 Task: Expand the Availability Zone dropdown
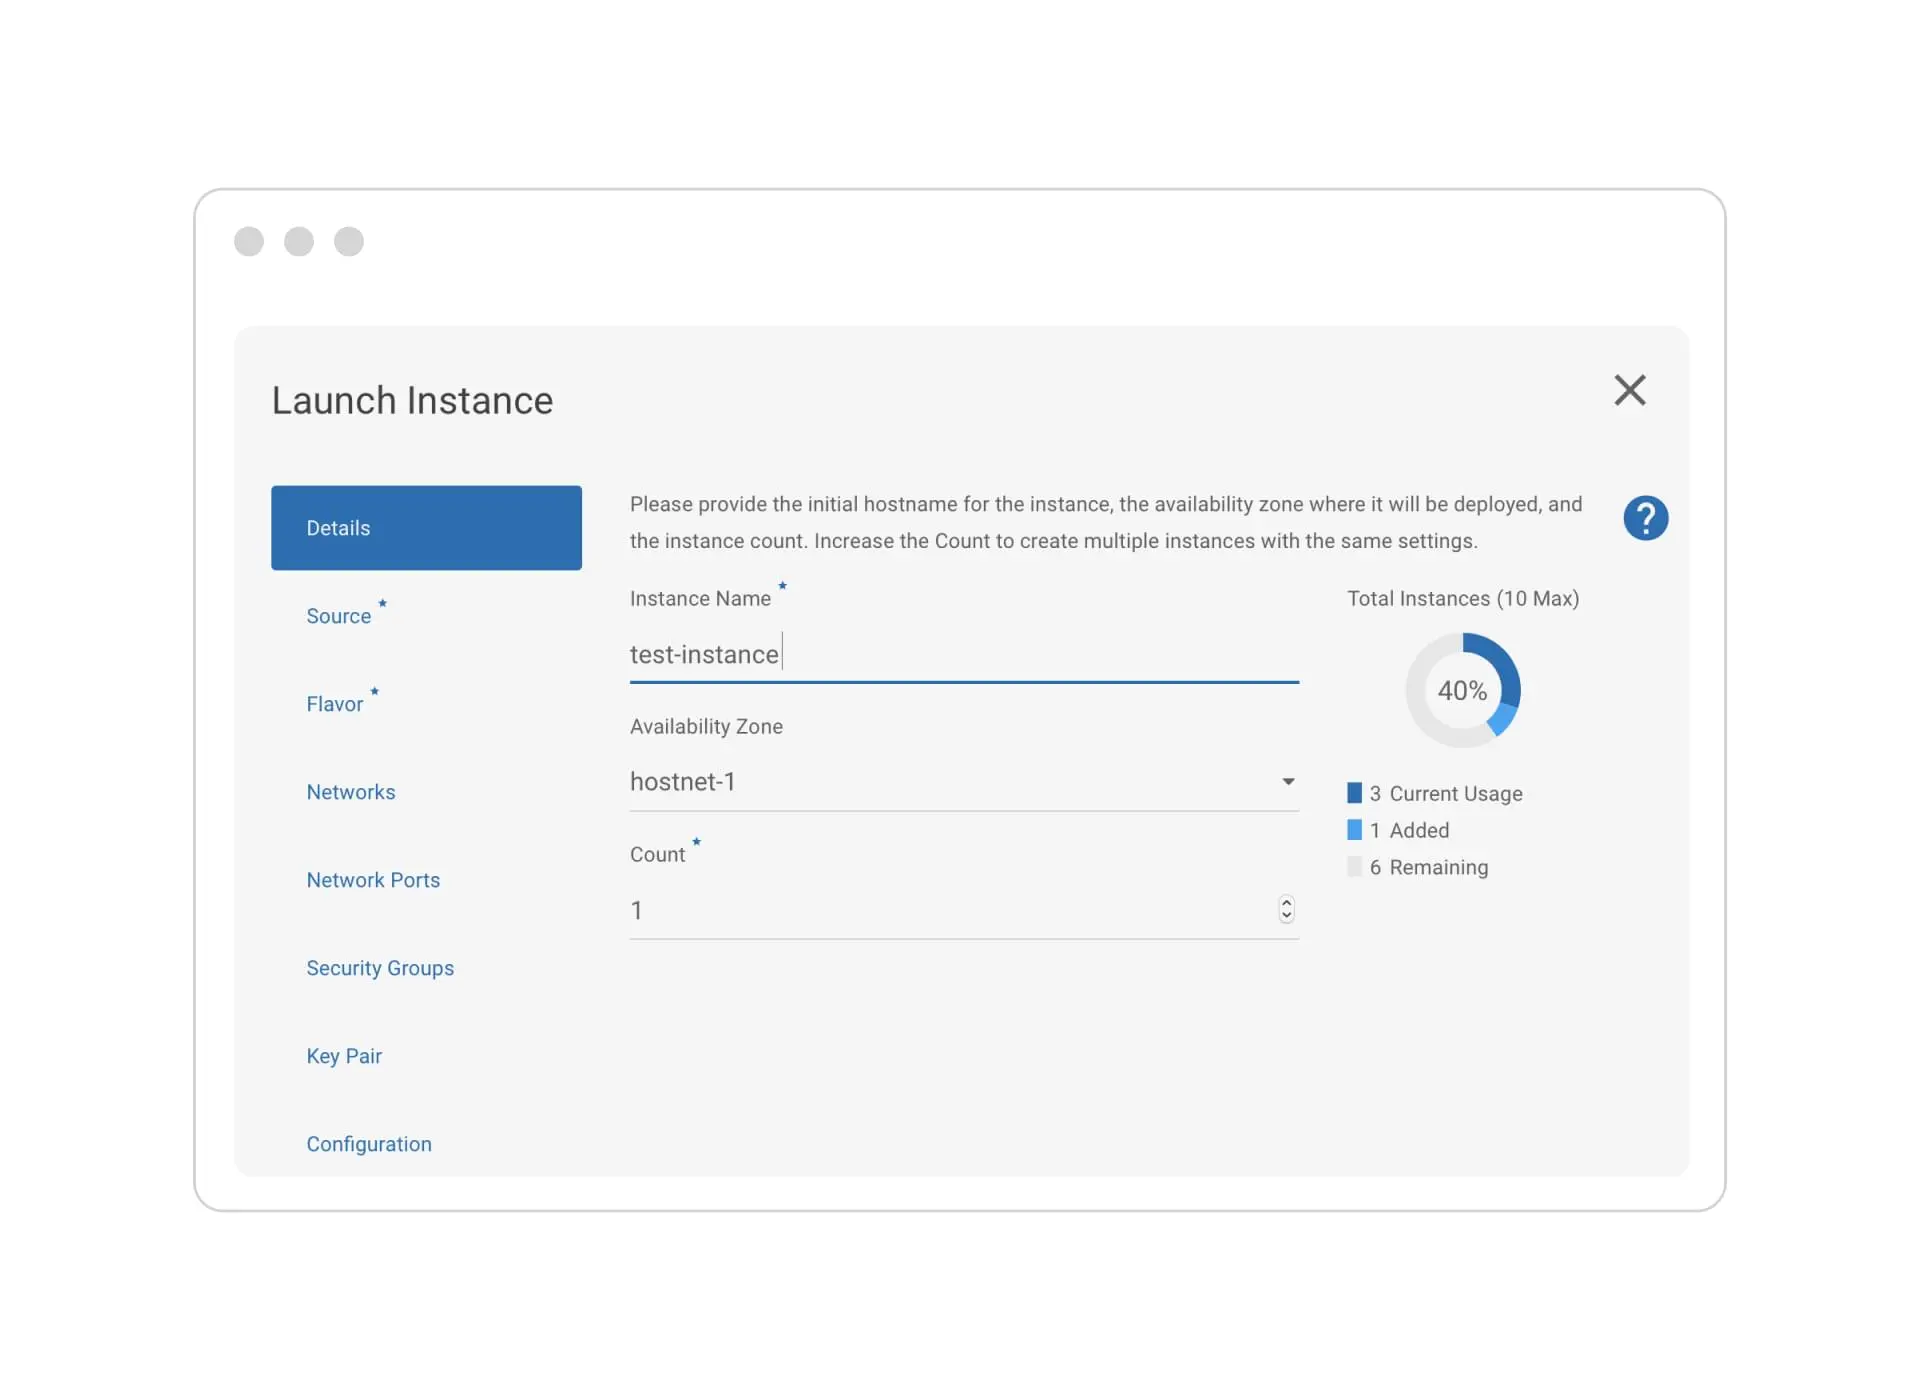click(964, 782)
